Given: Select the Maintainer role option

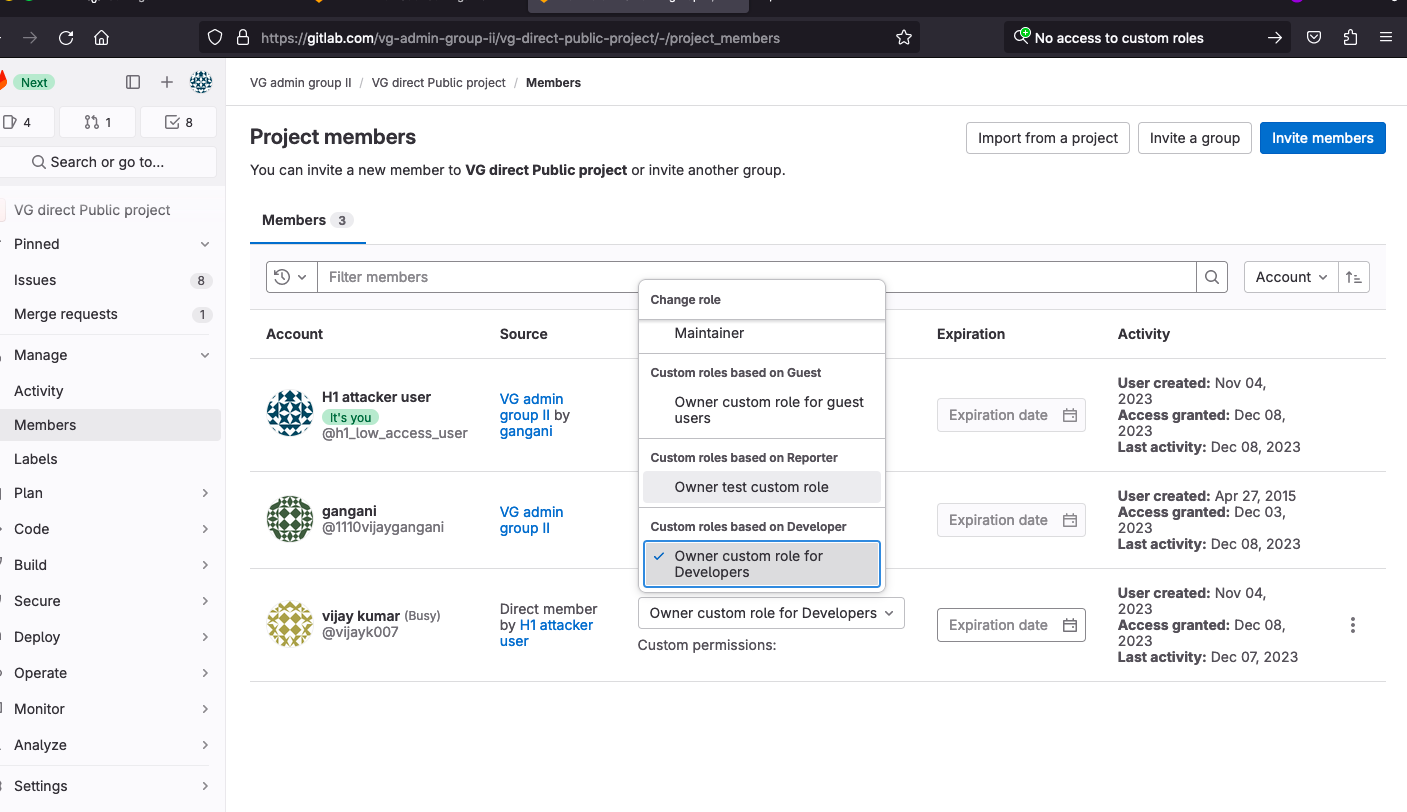Looking at the screenshot, I should click(x=709, y=333).
